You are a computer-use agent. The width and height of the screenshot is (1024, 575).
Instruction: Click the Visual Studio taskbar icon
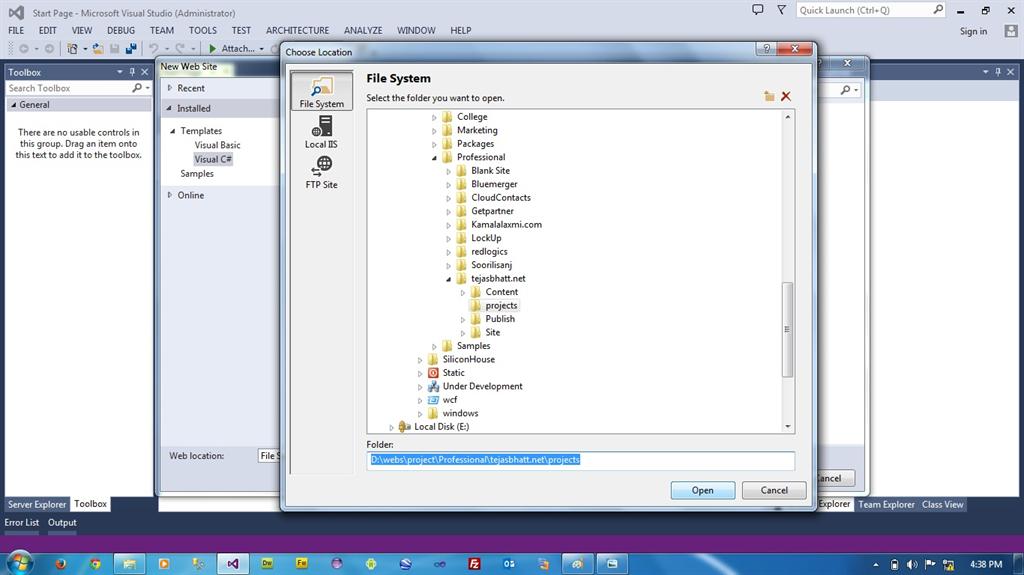tap(232, 564)
